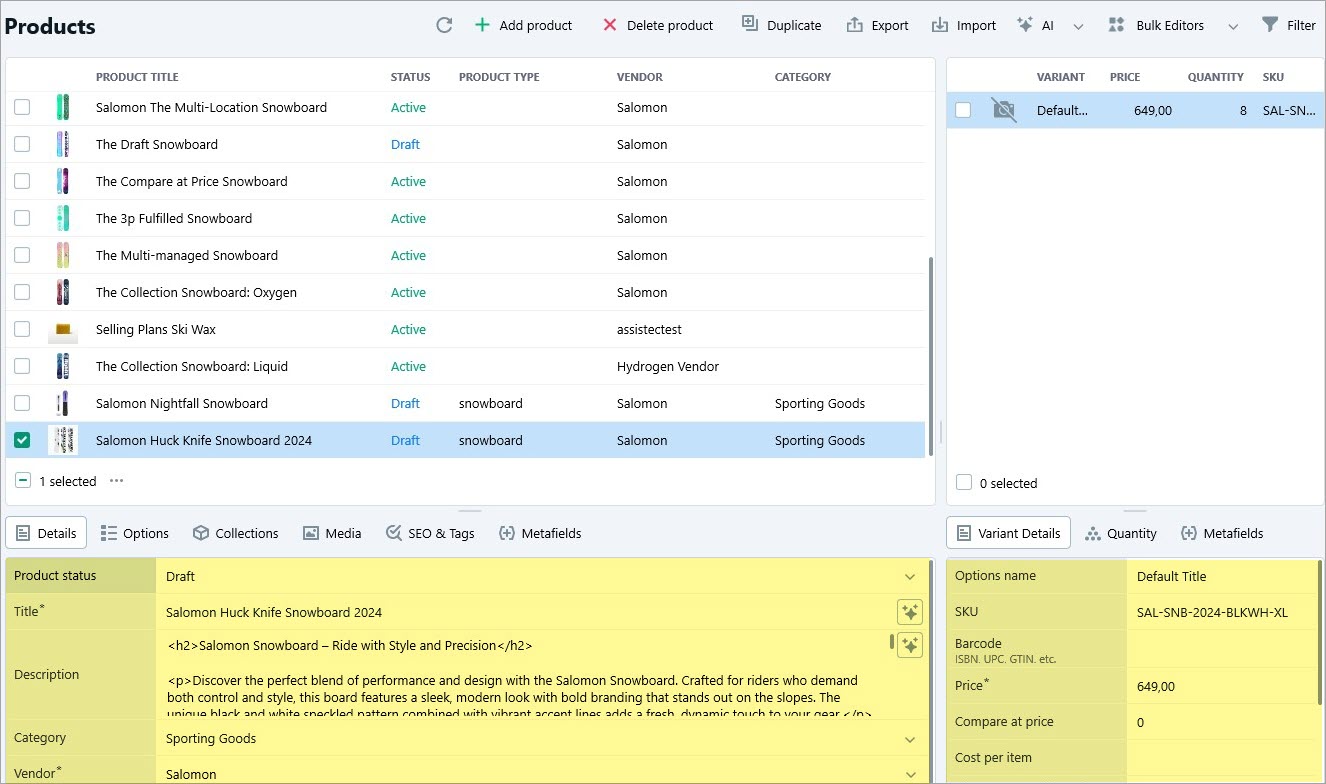The height and width of the screenshot is (784, 1326).
Task: Open the product Metafields tab
Action: pyautogui.click(x=540, y=533)
